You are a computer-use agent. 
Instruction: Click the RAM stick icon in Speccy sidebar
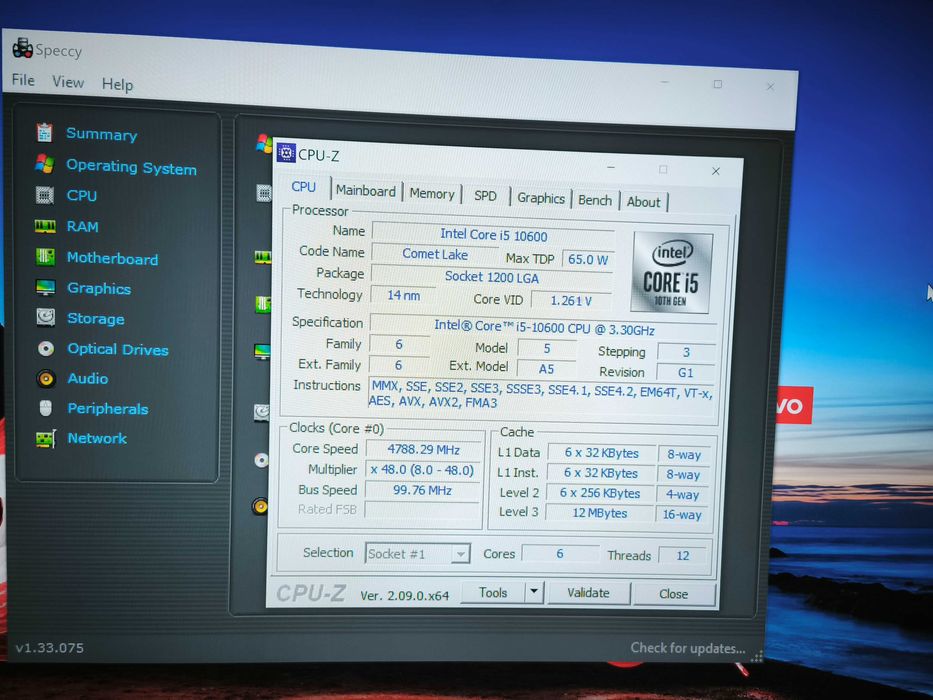click(x=45, y=226)
